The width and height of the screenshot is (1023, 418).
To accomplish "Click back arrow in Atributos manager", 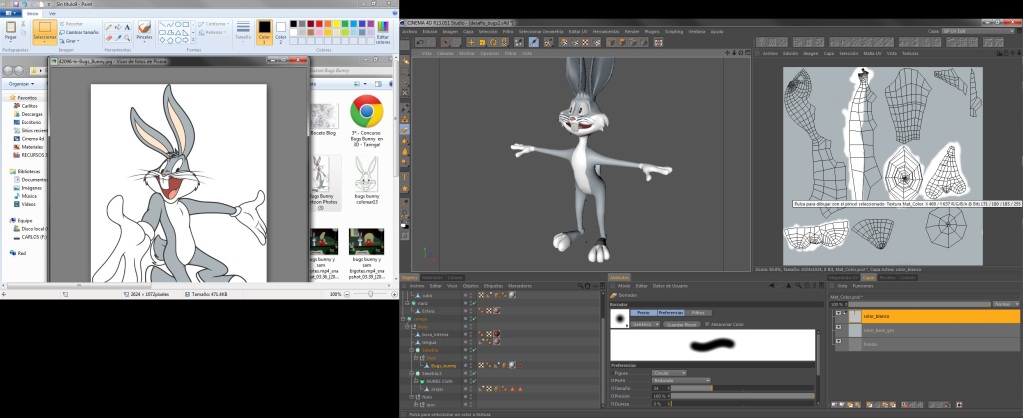I will coord(772,286).
